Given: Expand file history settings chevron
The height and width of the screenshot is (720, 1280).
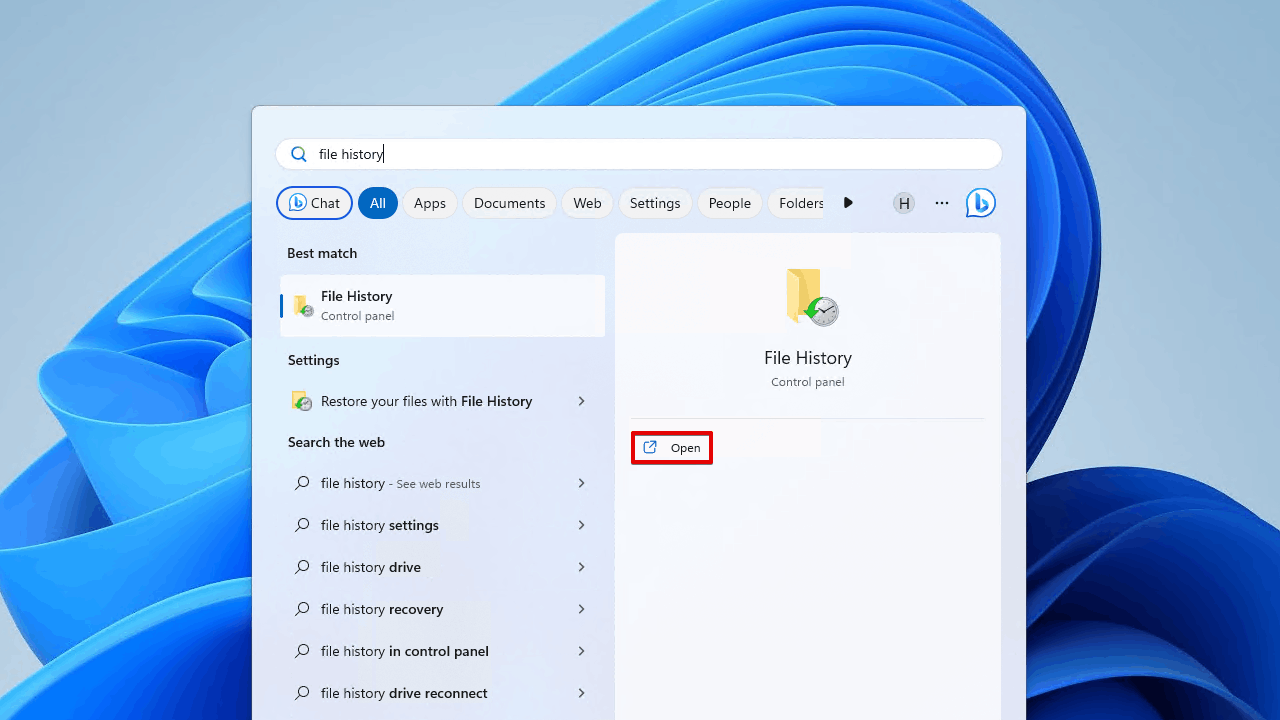Looking at the screenshot, I should pyautogui.click(x=581, y=525).
